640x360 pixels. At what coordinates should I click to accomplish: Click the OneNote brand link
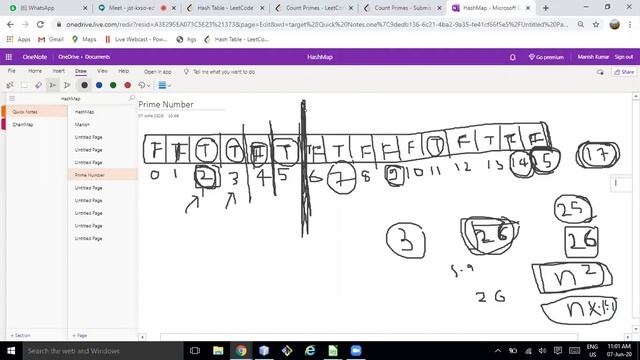pos(35,57)
